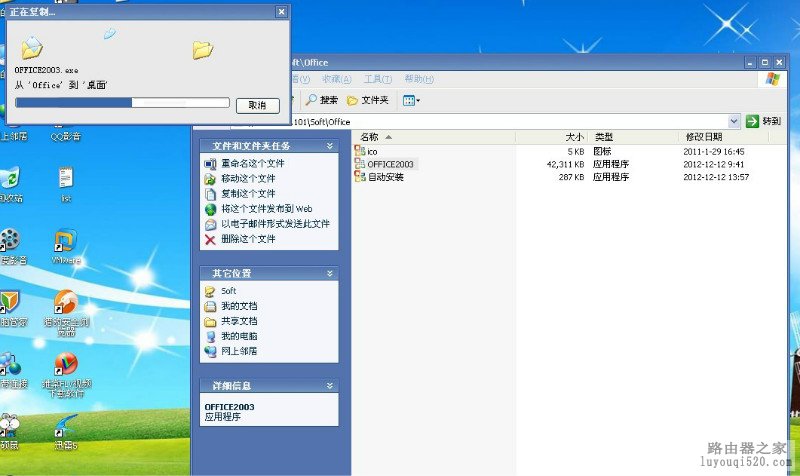Select the OFFICE2003 application icon
This screenshot has height=476, width=800.
pyautogui.click(x=360, y=164)
